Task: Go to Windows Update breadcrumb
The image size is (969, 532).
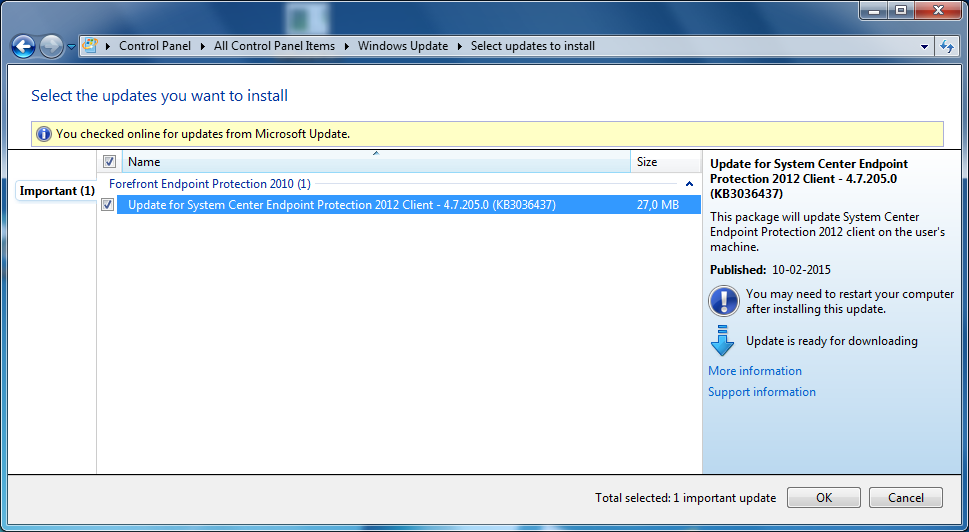Action: (x=403, y=46)
